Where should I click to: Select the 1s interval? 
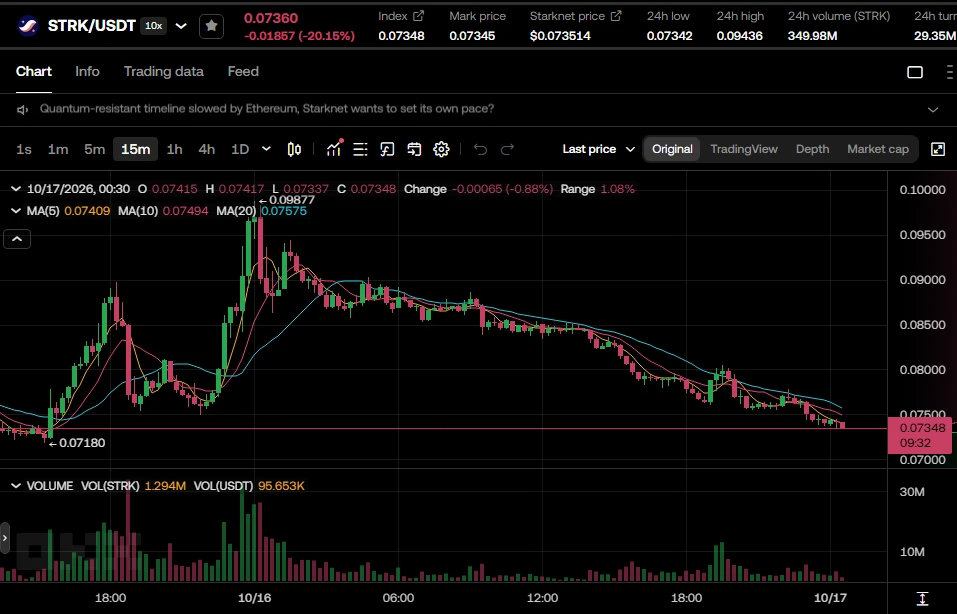coord(24,149)
